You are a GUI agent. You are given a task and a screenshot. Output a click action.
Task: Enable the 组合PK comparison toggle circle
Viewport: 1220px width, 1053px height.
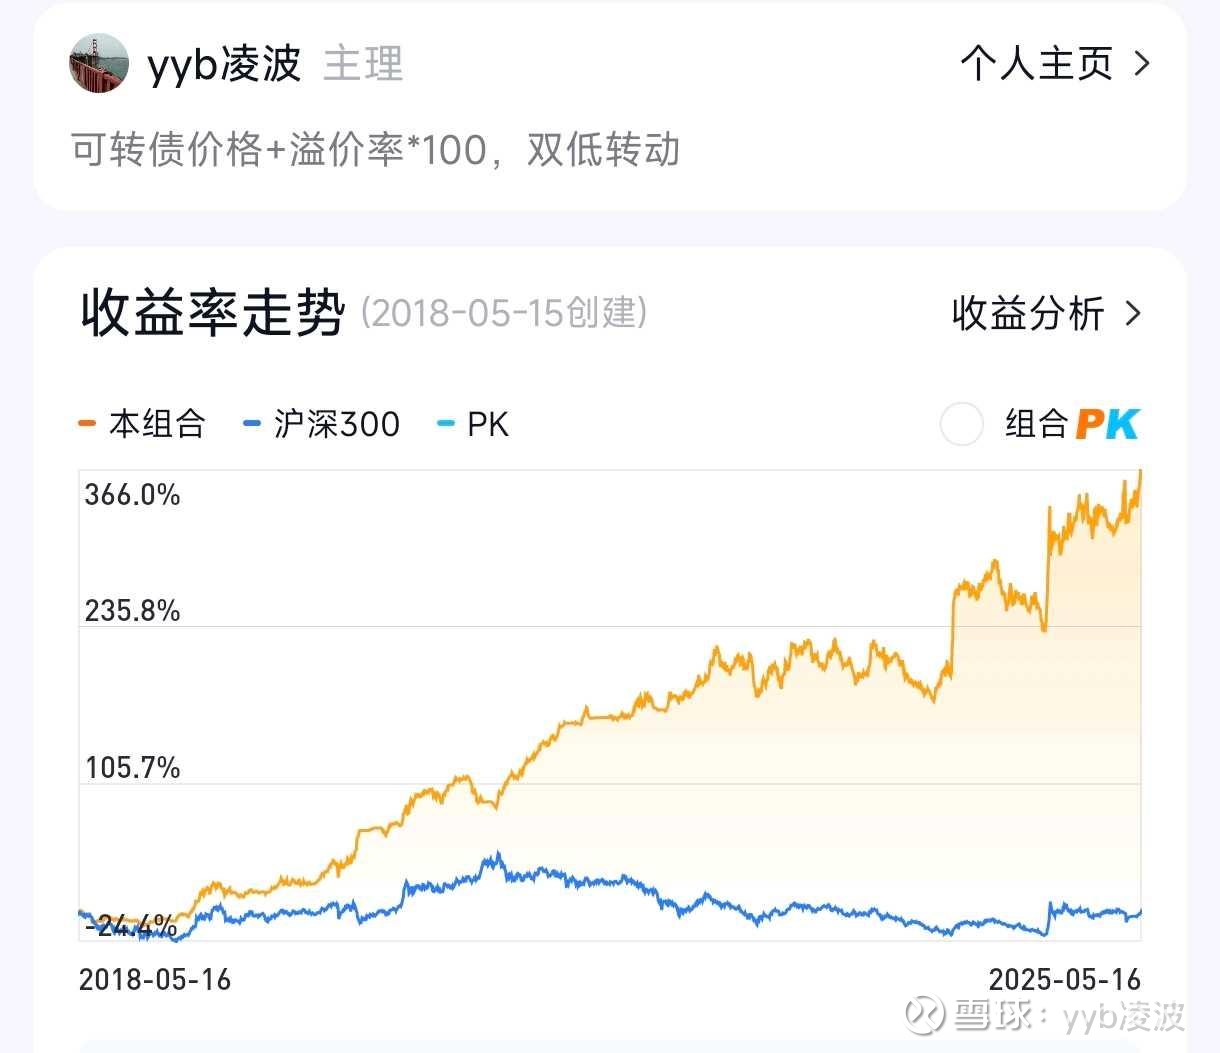click(961, 424)
